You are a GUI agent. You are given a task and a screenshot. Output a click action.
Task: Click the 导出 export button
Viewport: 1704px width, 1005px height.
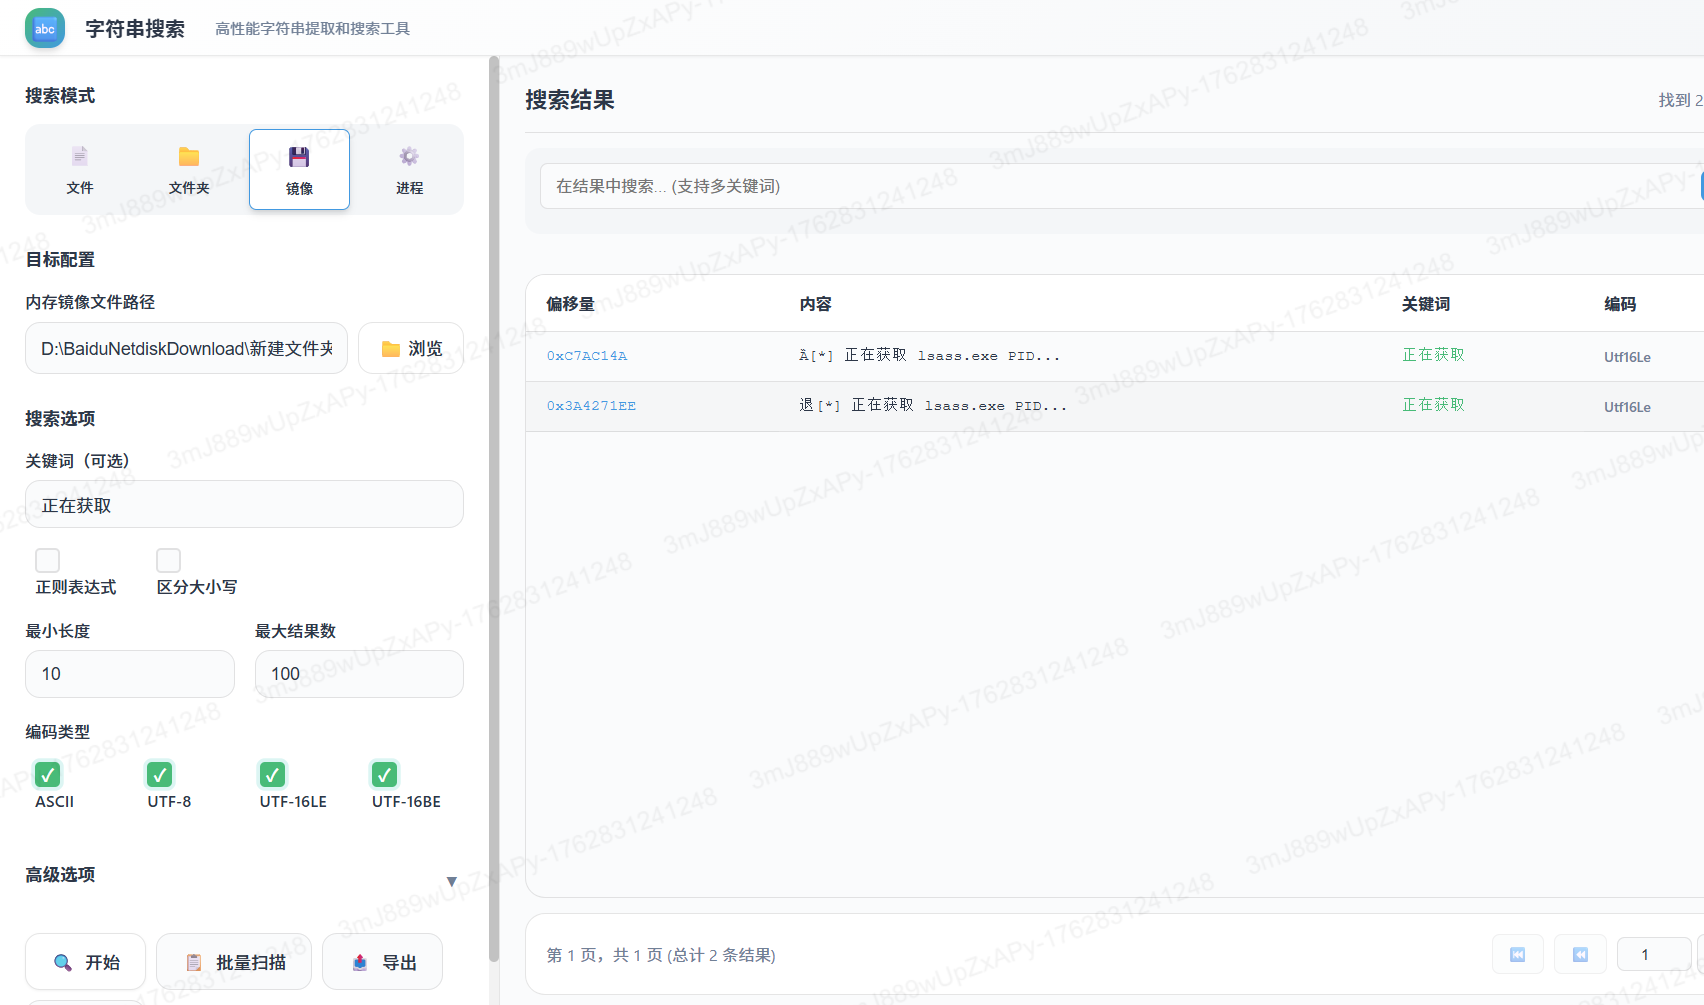382,962
